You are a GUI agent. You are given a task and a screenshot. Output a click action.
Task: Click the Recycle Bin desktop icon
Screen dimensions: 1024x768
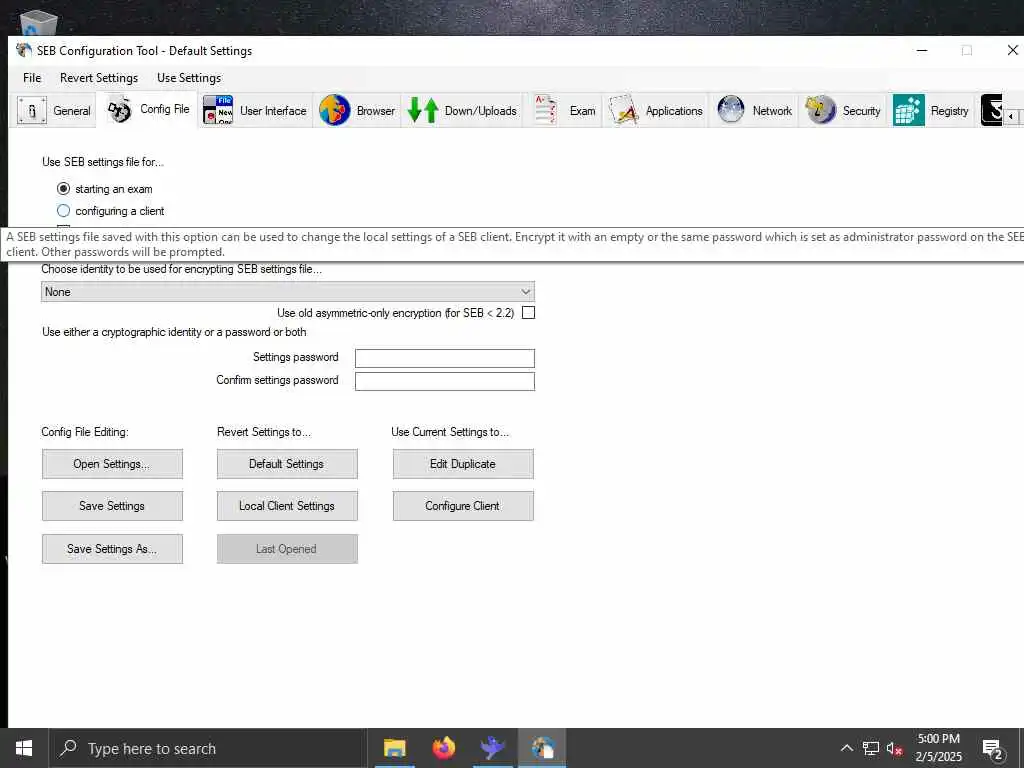[39, 24]
